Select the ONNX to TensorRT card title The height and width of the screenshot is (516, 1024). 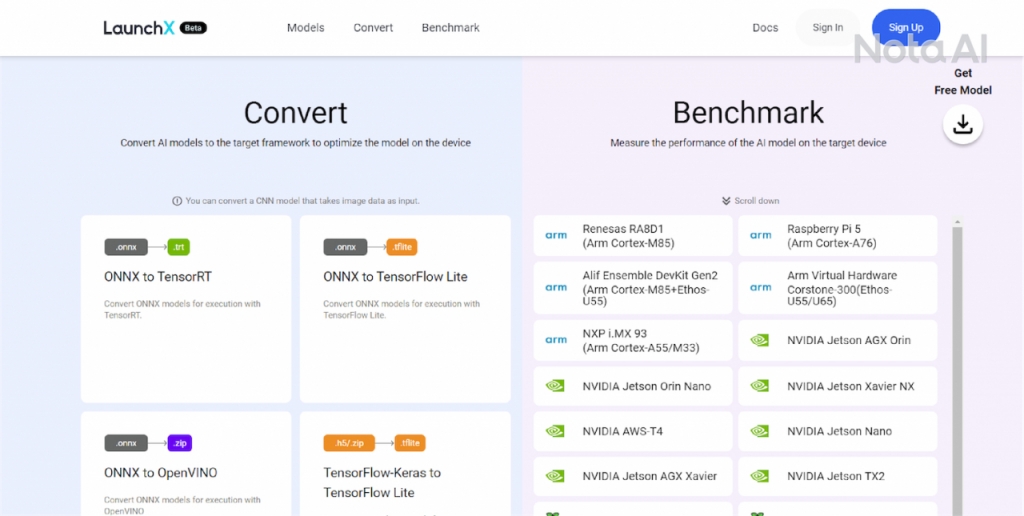(x=157, y=276)
